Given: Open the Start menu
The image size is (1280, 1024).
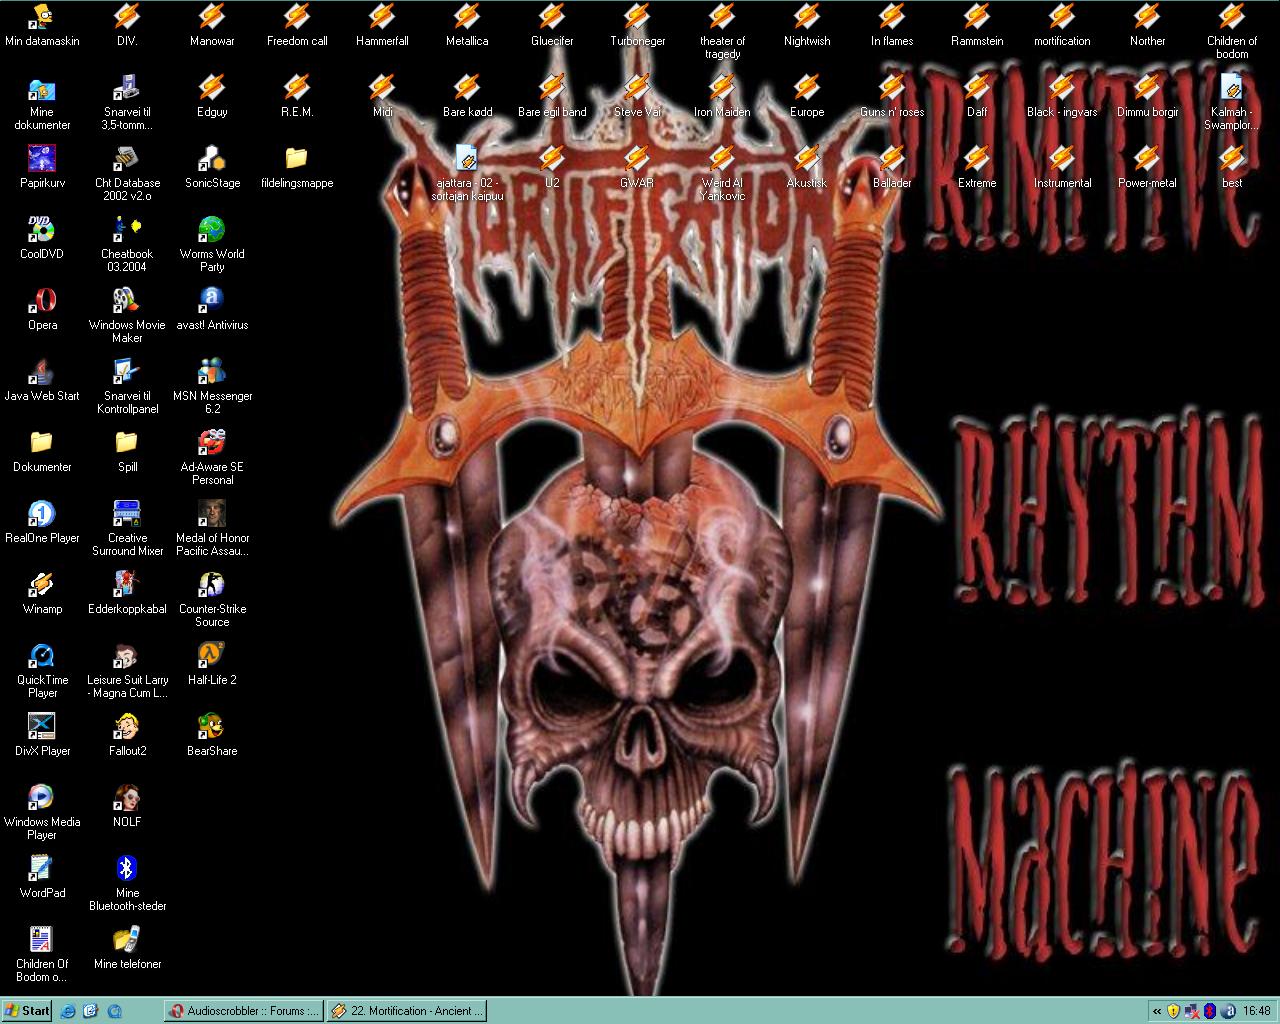Looking at the screenshot, I should pyautogui.click(x=27, y=1011).
